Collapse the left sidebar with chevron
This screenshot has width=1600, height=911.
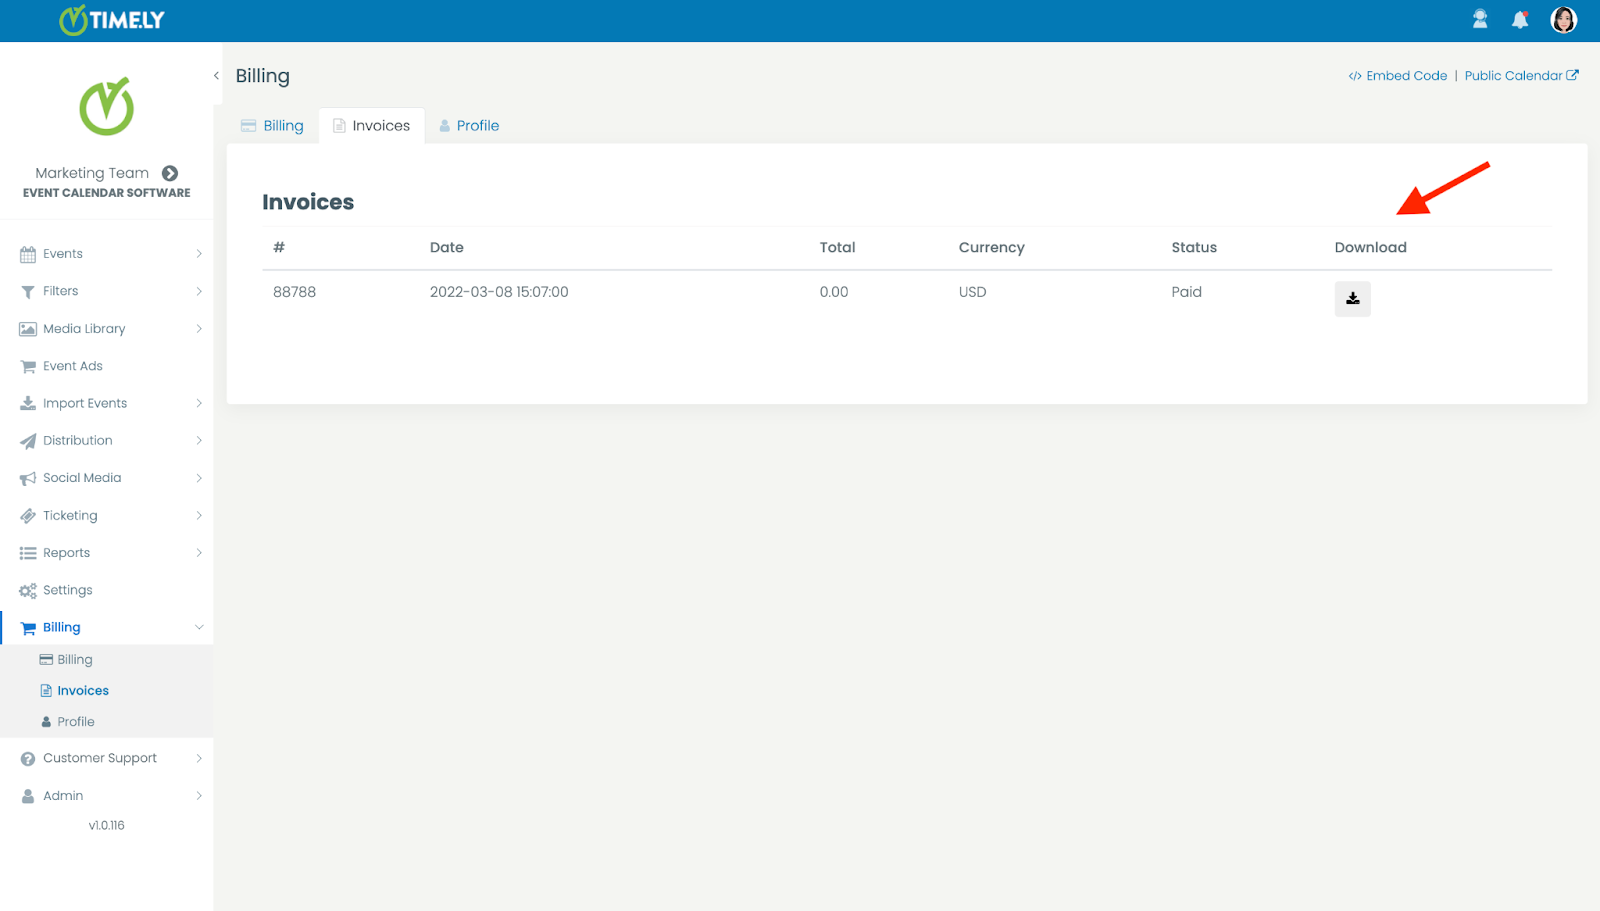click(x=216, y=75)
